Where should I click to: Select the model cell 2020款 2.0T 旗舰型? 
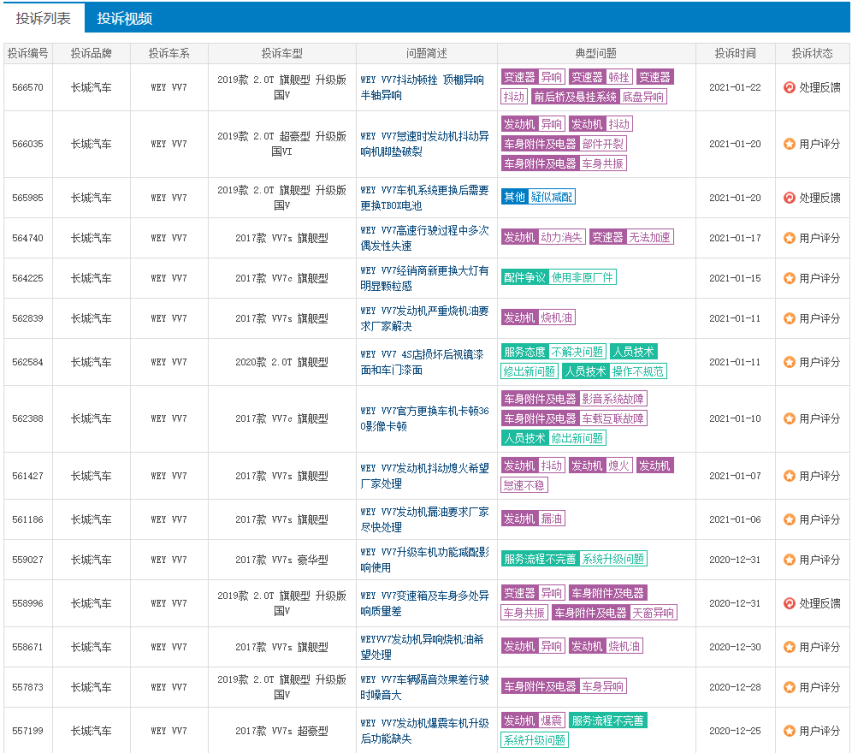281,362
